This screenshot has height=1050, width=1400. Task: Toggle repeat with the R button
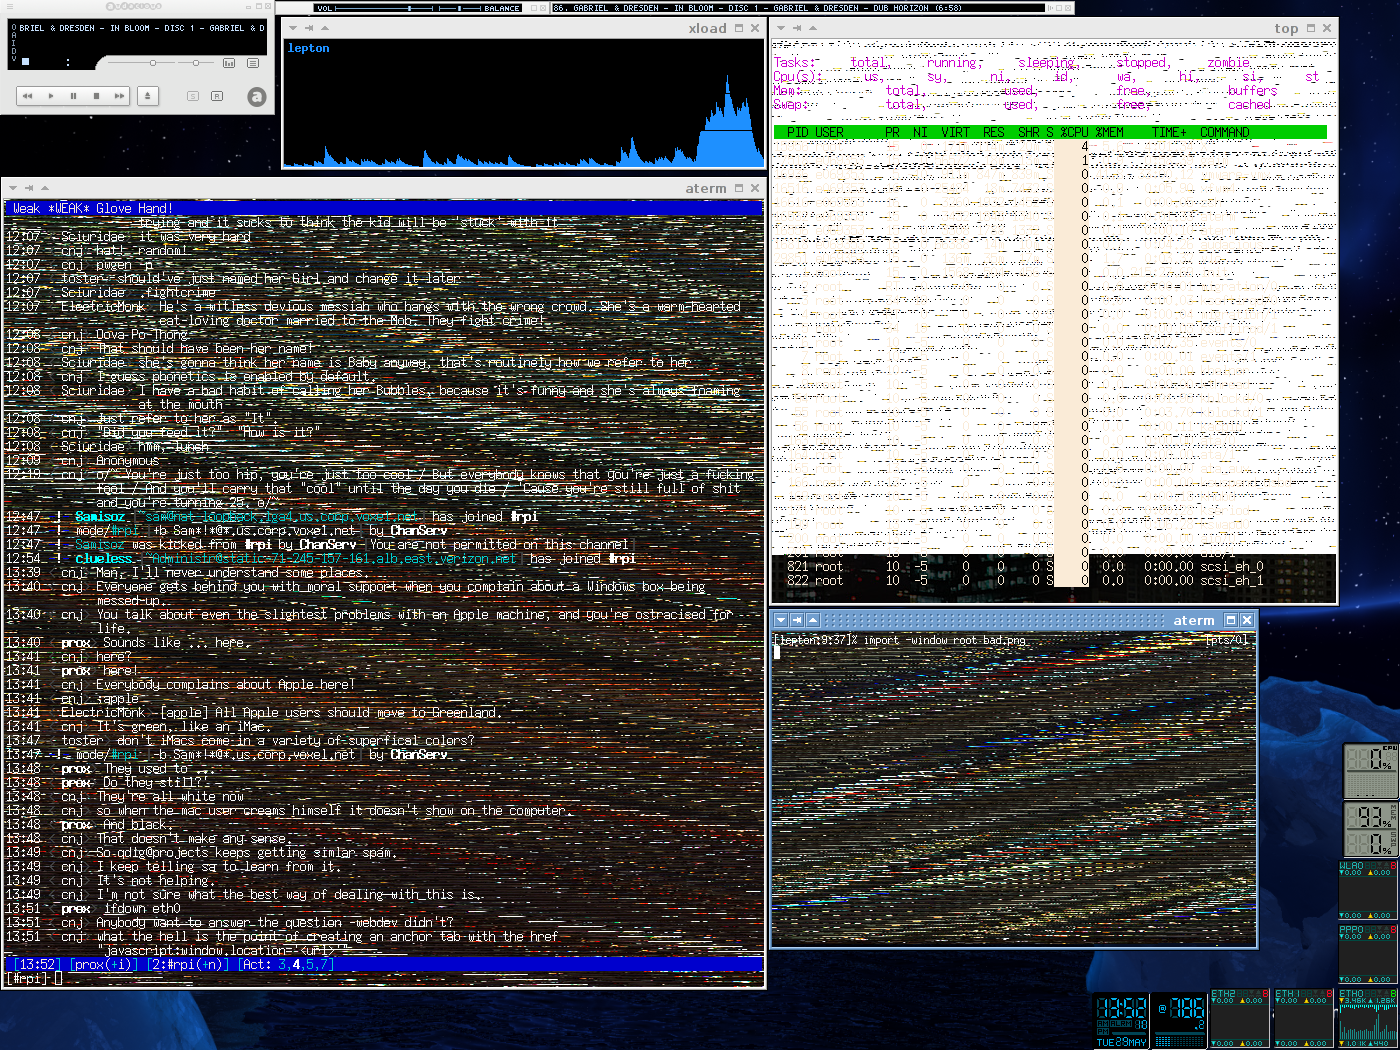point(217,96)
